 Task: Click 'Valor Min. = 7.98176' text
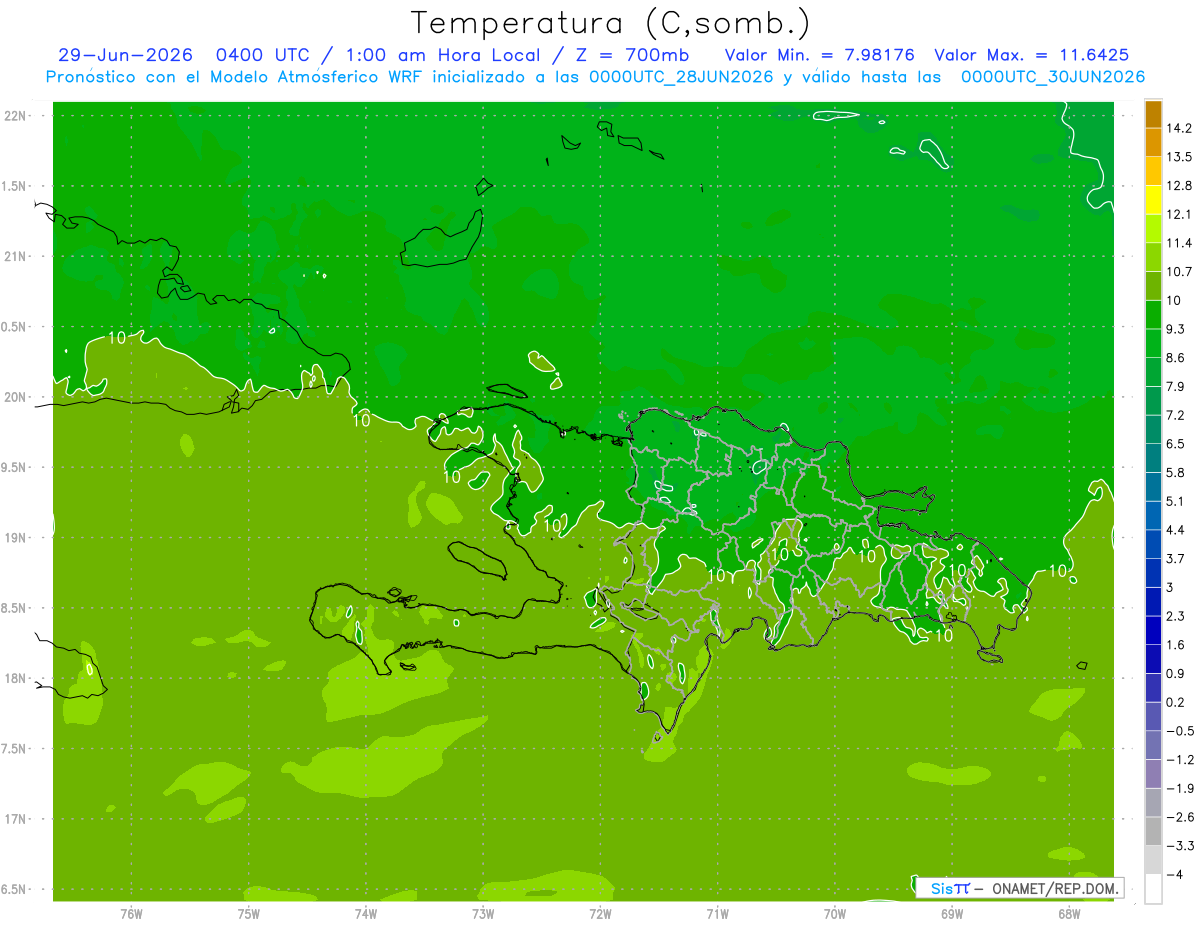(x=819, y=55)
